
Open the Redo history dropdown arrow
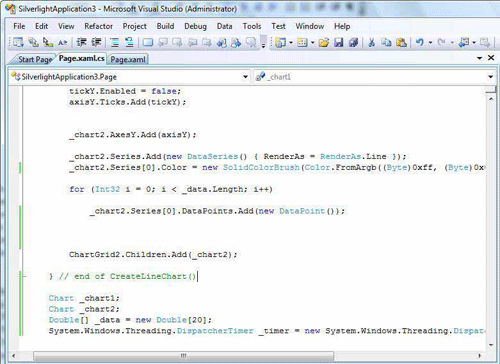point(452,43)
